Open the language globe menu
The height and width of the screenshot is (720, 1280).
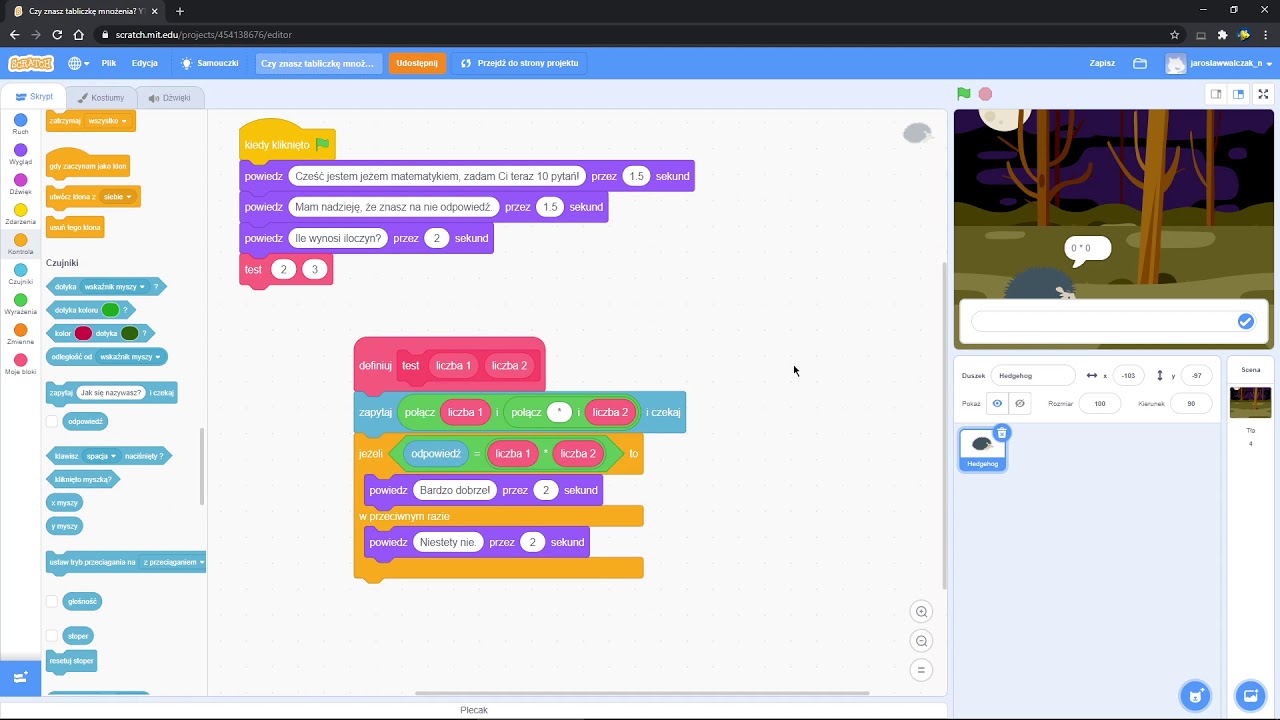(x=78, y=63)
